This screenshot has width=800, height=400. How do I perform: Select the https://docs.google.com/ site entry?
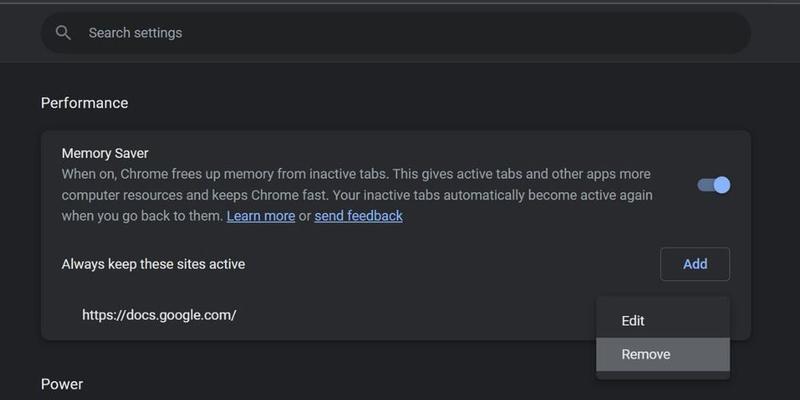pos(159,315)
